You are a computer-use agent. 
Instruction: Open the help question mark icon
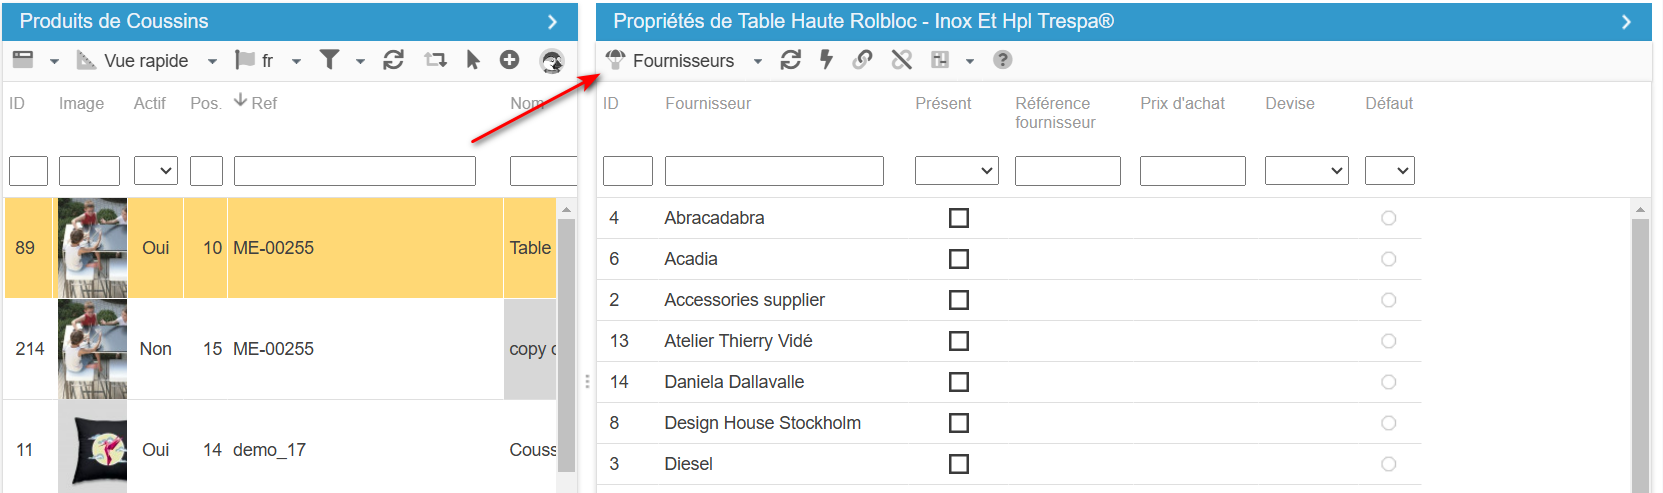[1002, 60]
